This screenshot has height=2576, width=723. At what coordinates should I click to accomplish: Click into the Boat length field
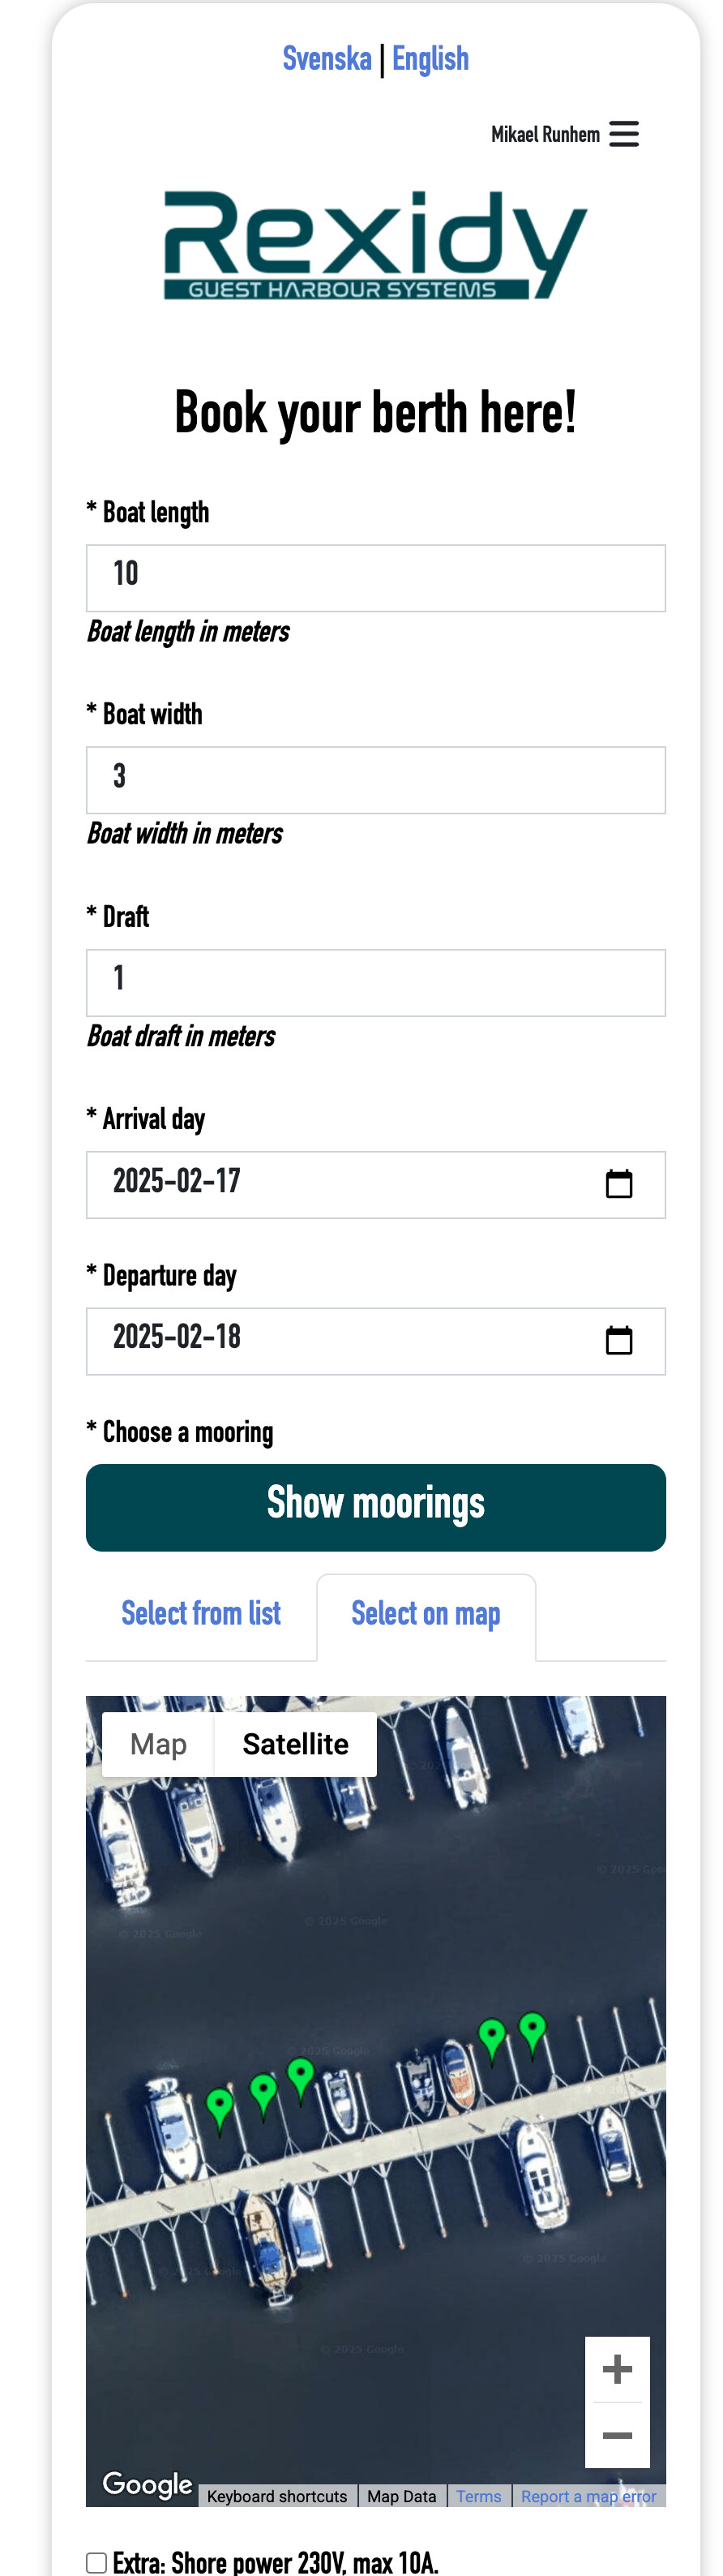pyautogui.click(x=376, y=578)
